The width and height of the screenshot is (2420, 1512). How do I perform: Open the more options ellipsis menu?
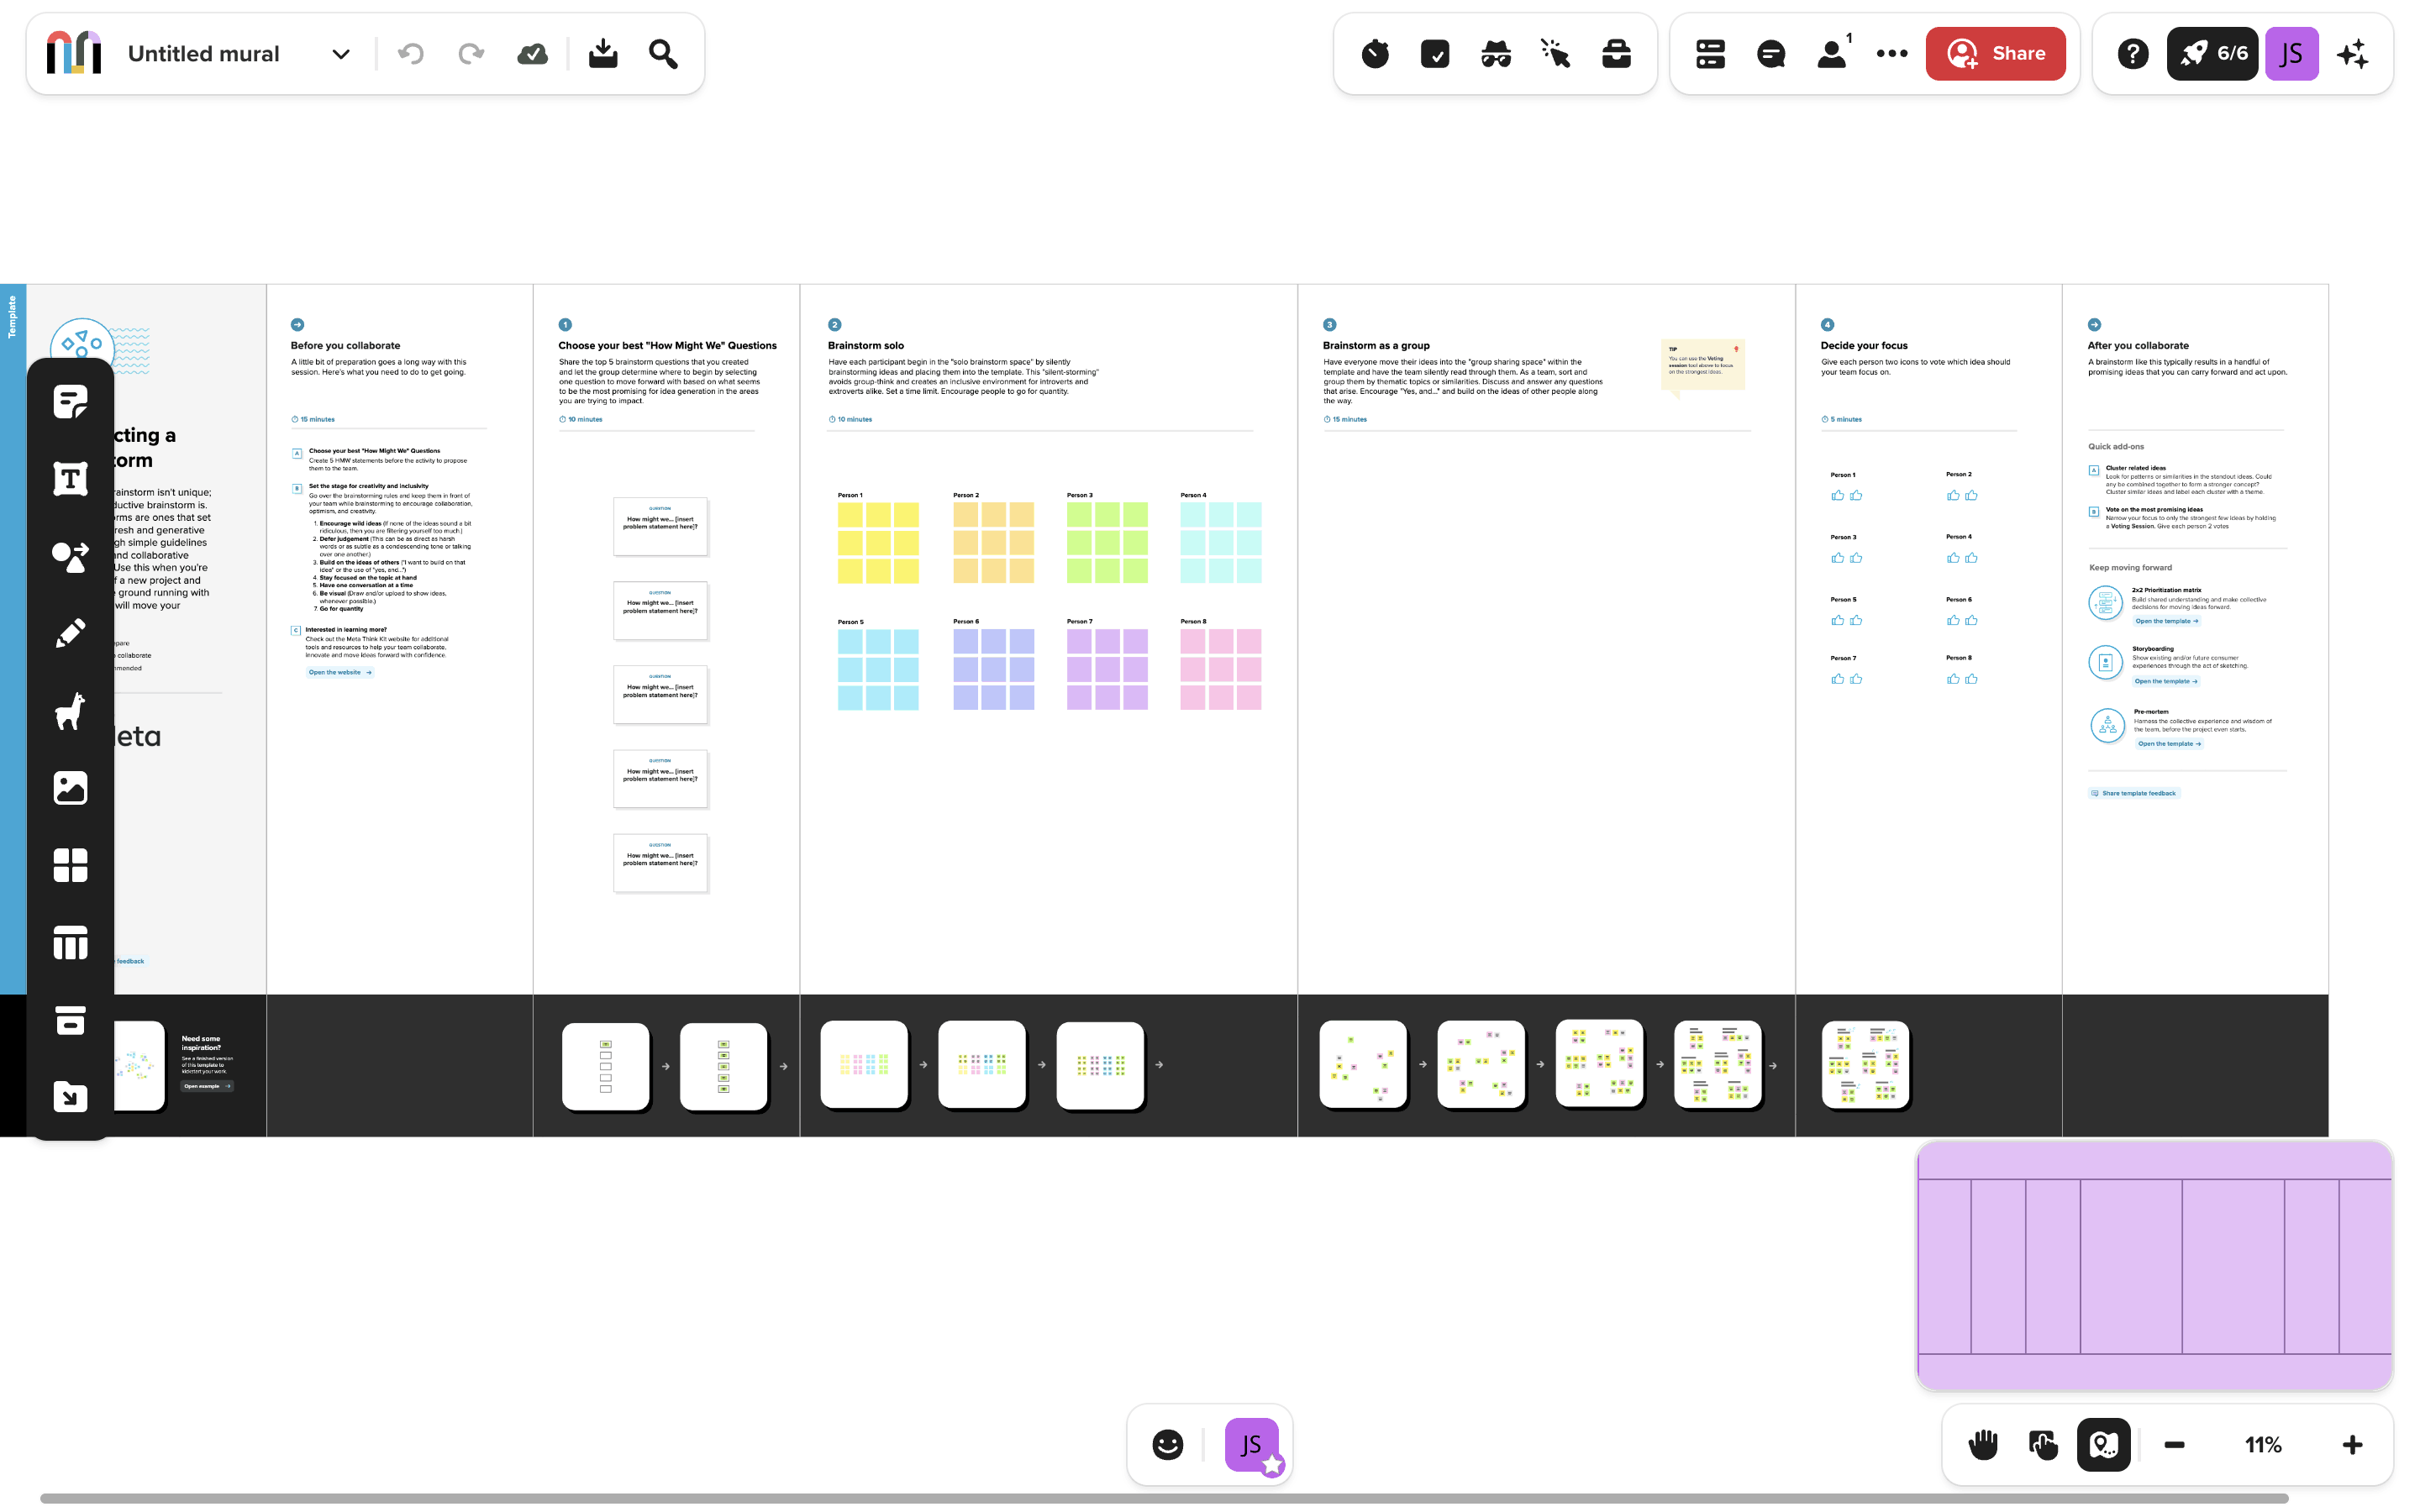tap(1892, 54)
